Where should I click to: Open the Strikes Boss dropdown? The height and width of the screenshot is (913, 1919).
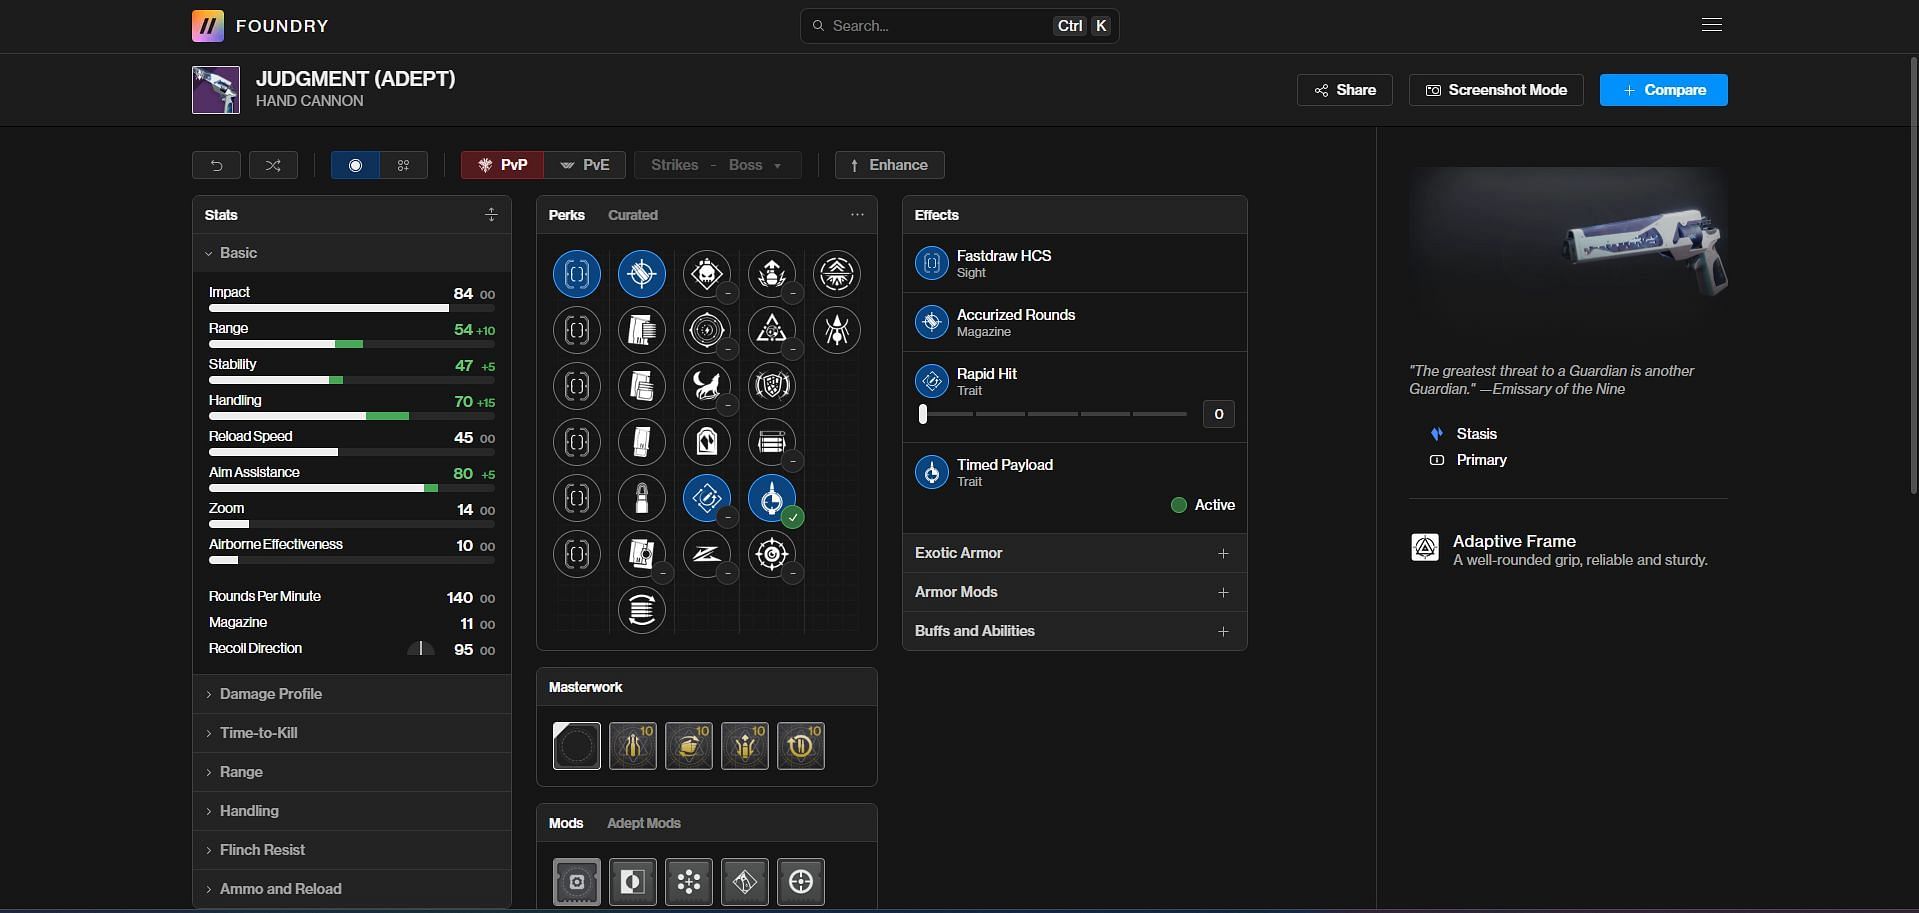pos(718,165)
